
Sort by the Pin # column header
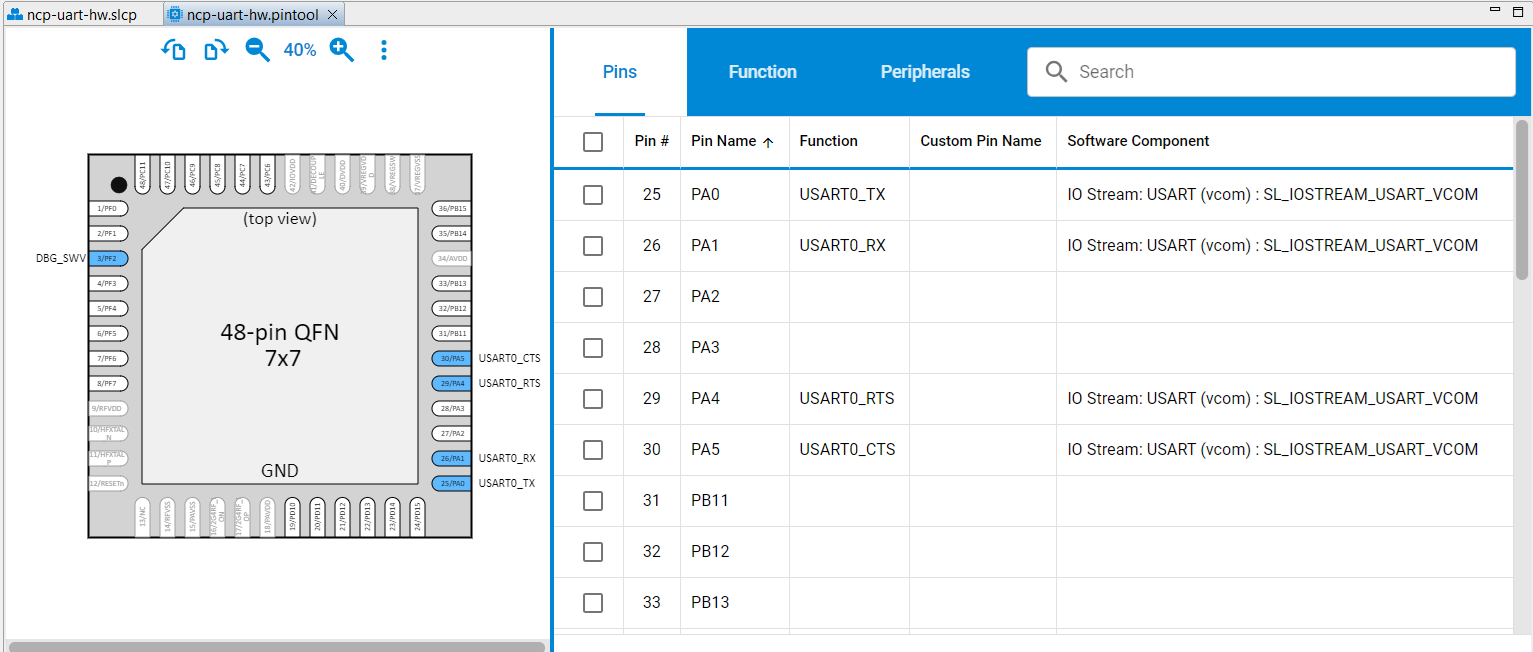(x=651, y=142)
